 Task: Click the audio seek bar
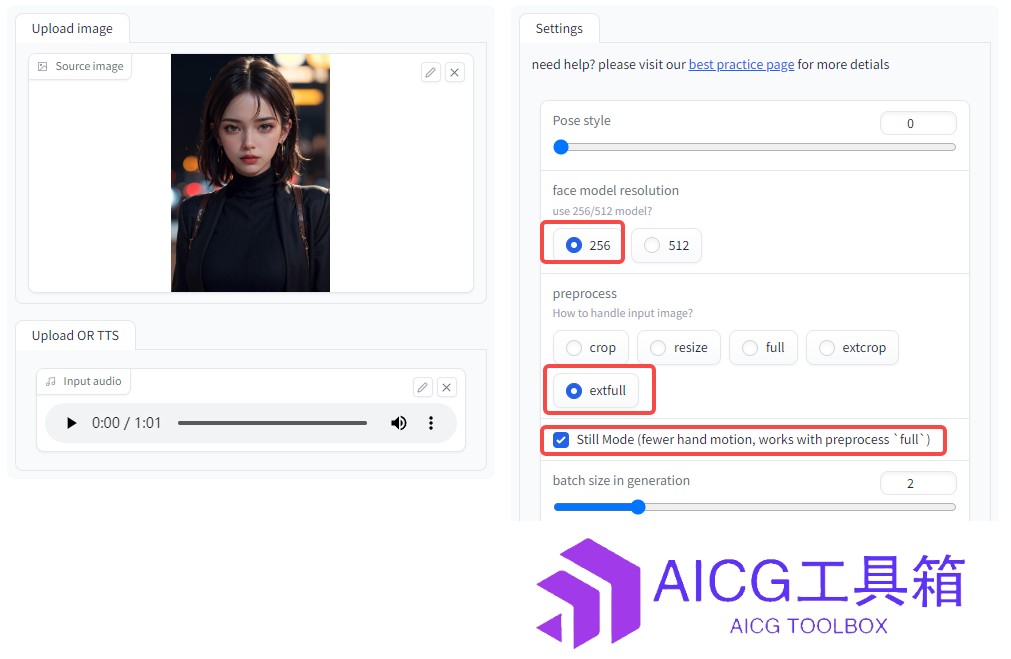pos(272,423)
